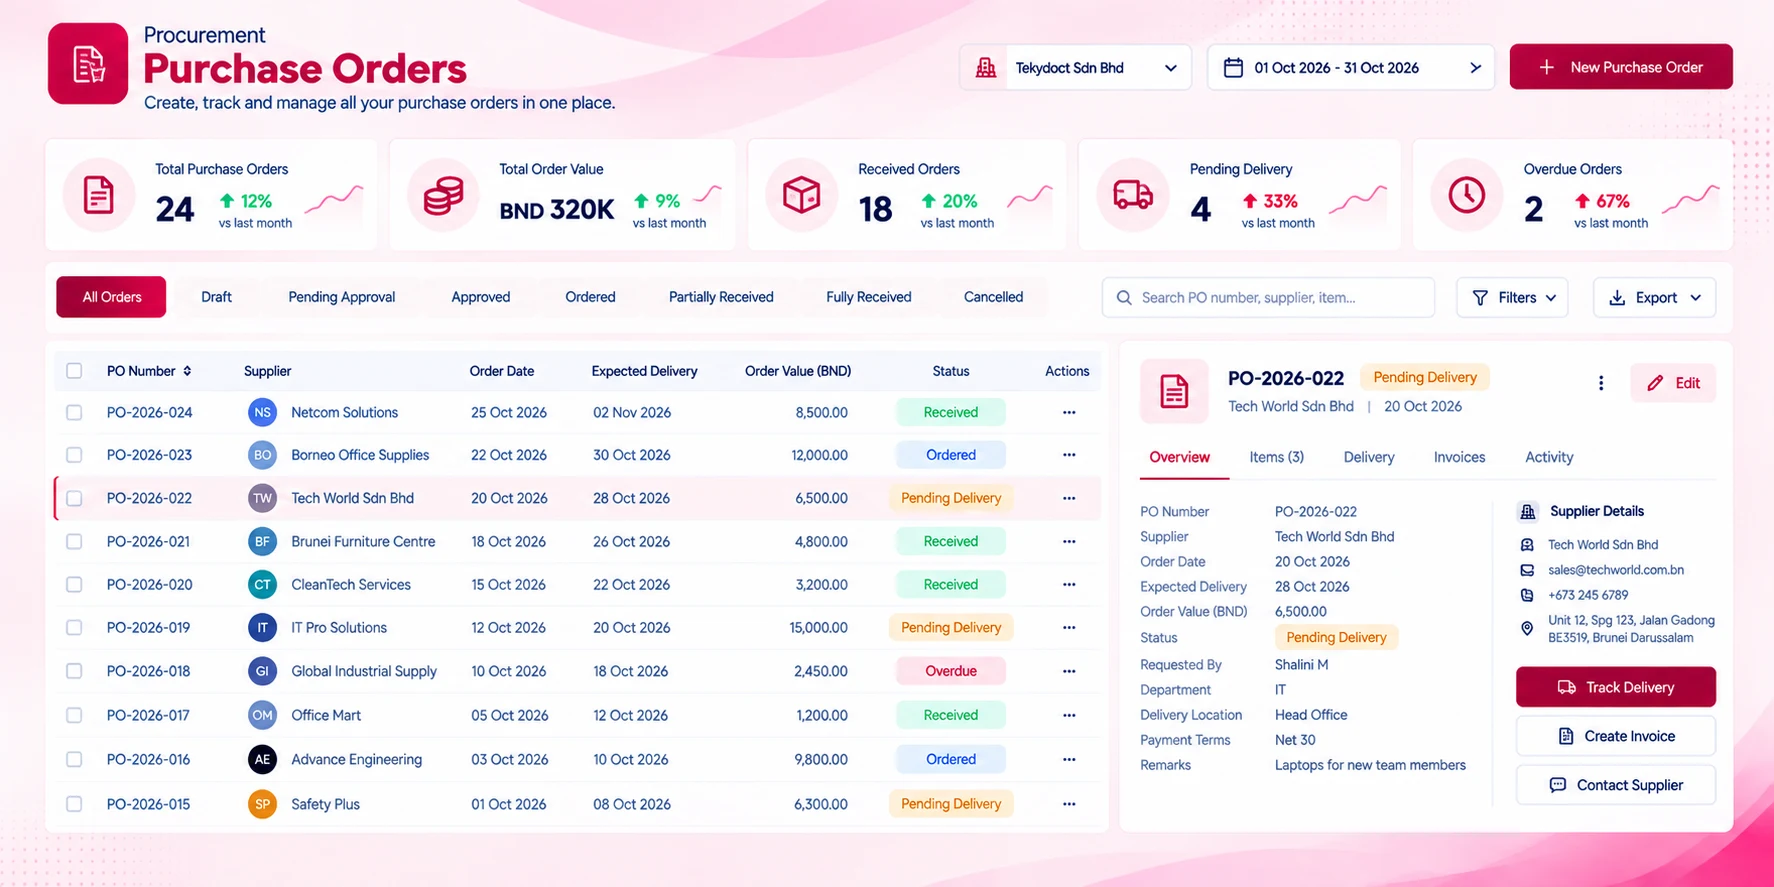Switch to the Pending Approval tab
Screen dimensions: 1774x887
pyautogui.click(x=342, y=297)
